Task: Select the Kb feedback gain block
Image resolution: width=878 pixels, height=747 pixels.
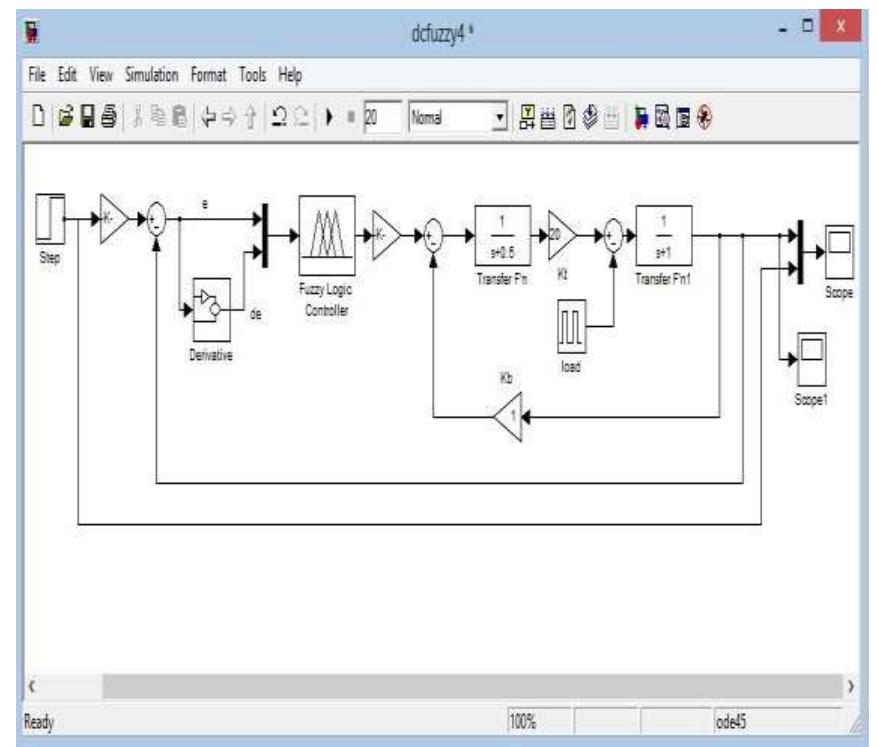Action: [509, 417]
